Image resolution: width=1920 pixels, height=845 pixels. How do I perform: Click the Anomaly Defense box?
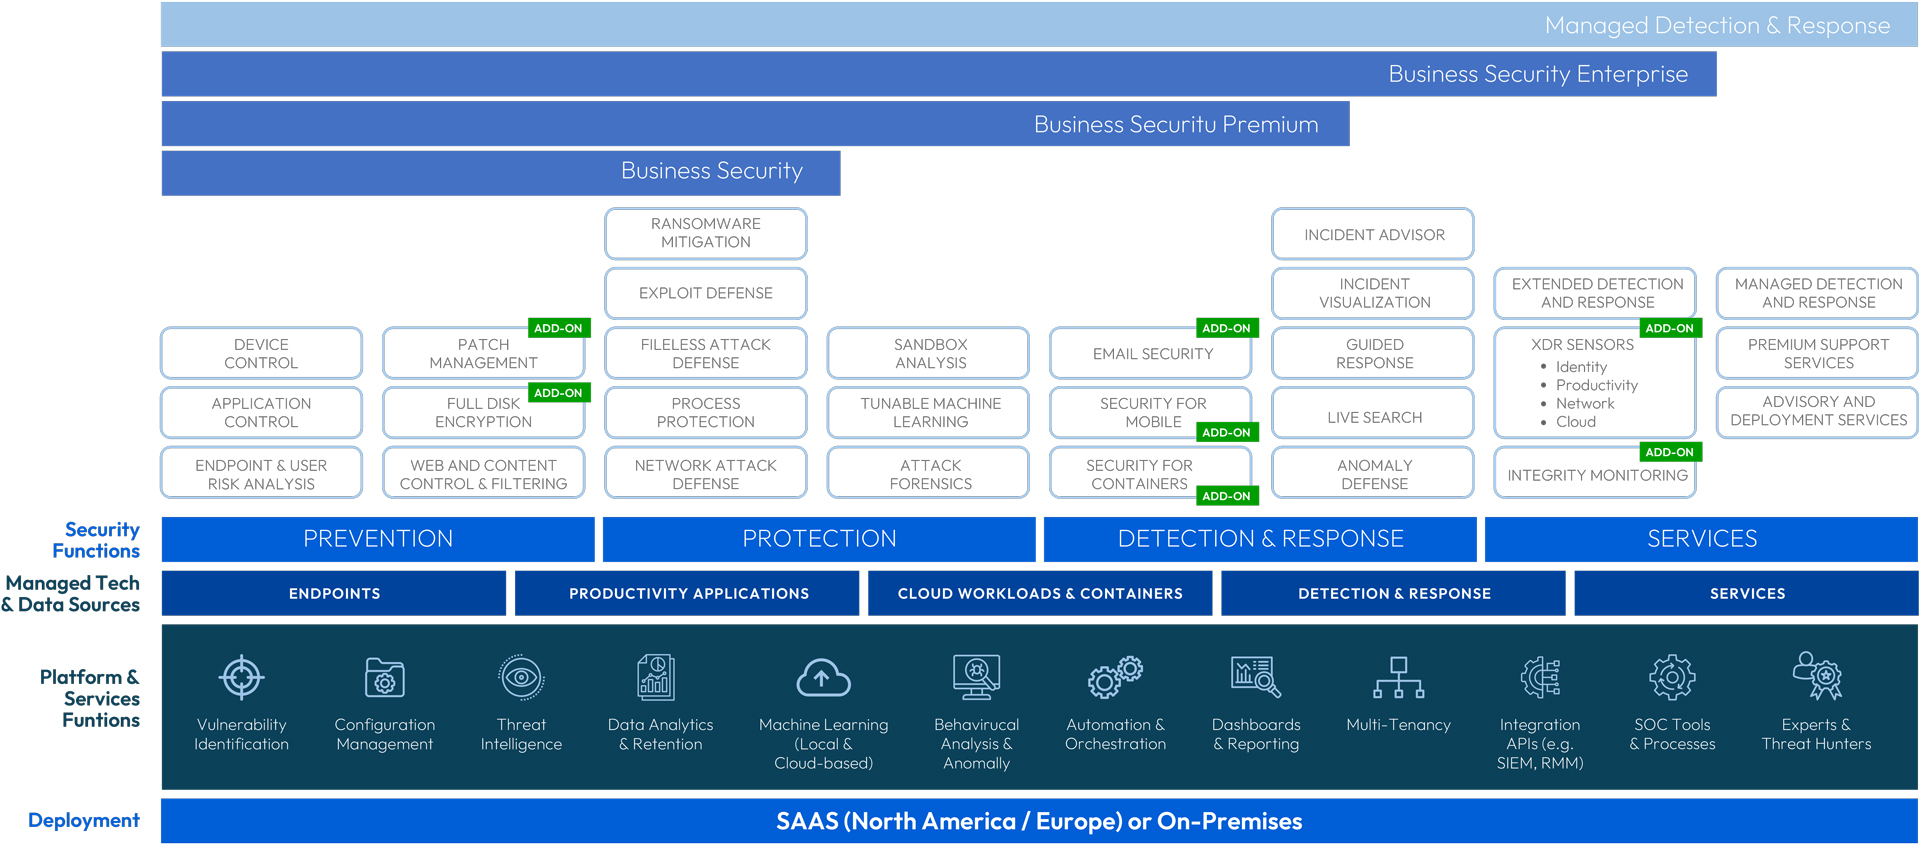[1373, 473]
